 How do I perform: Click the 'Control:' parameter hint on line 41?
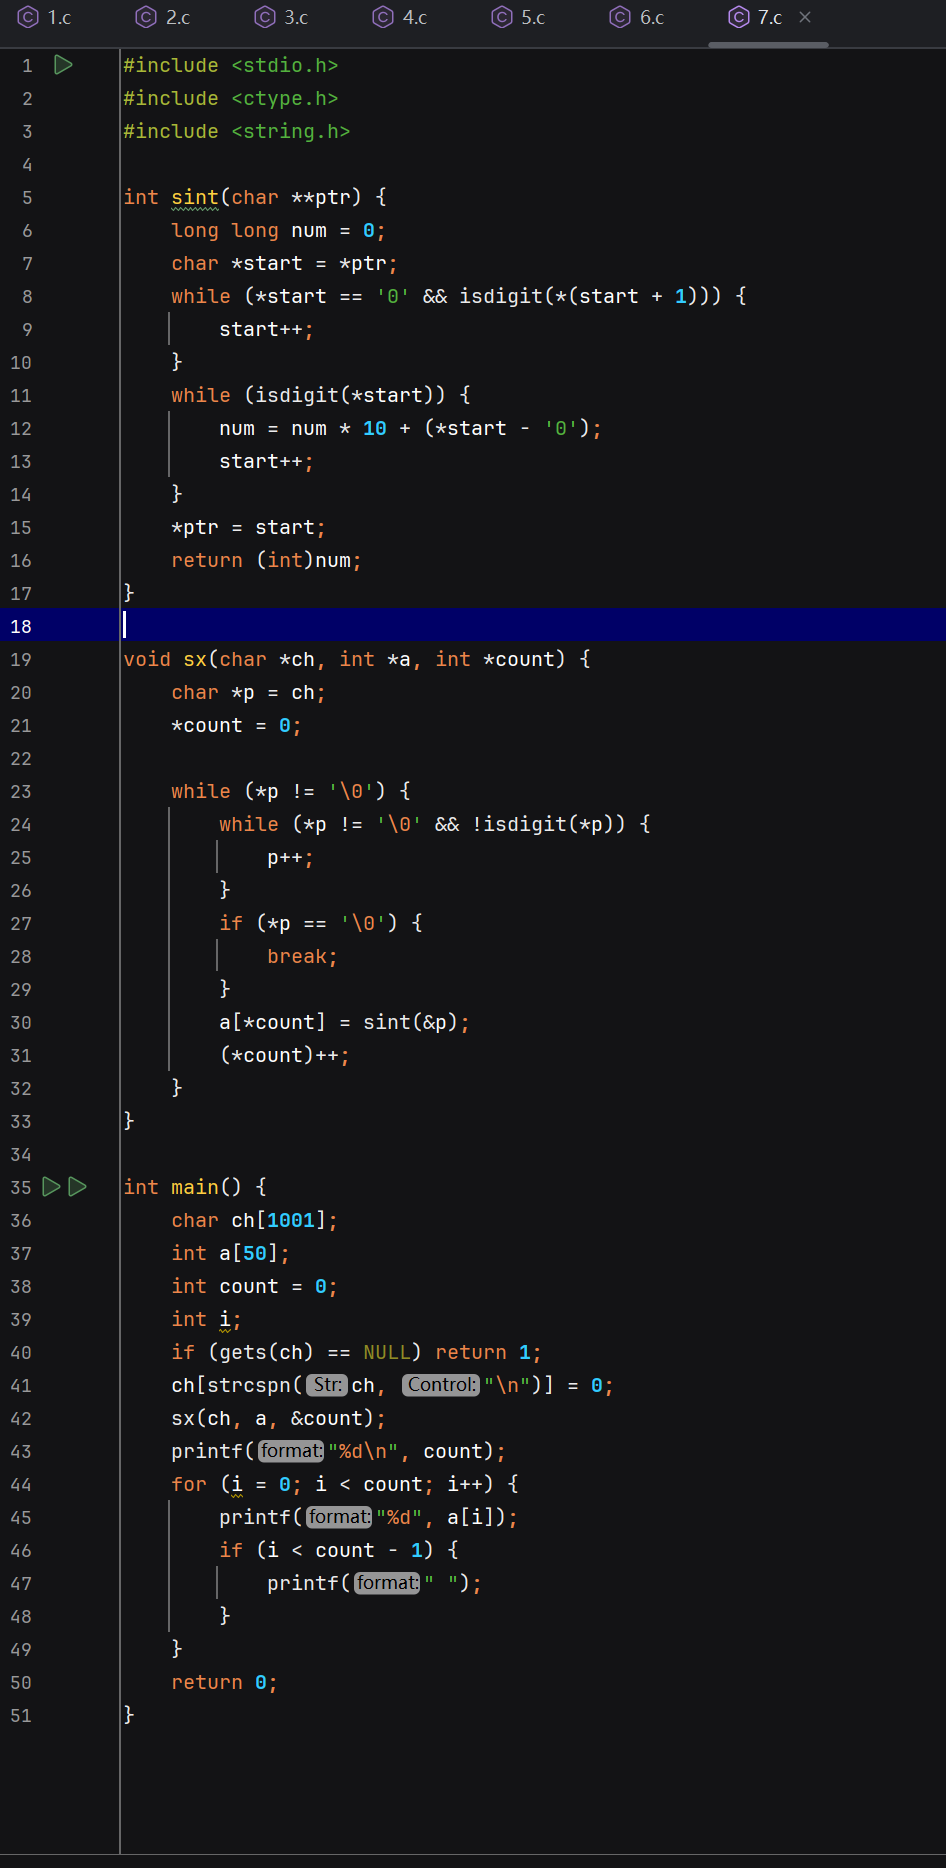(441, 1385)
